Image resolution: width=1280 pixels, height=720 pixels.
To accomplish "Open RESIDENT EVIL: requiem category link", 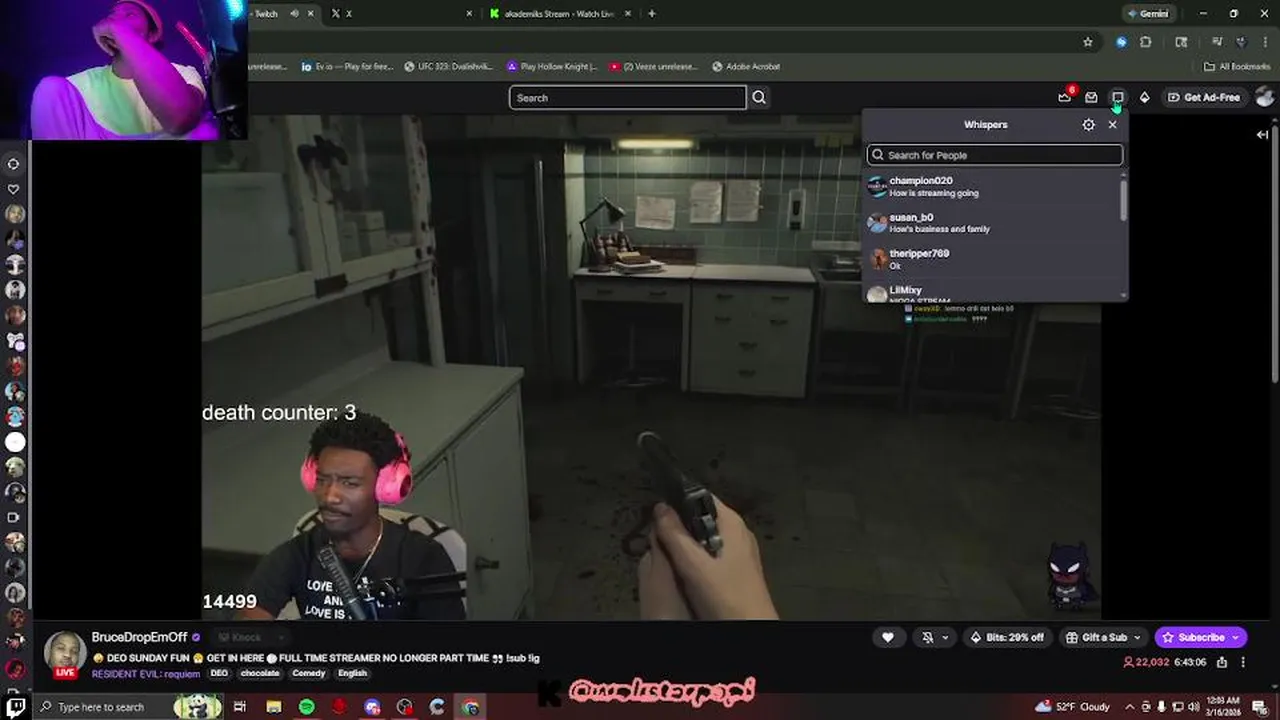I will coord(146,673).
